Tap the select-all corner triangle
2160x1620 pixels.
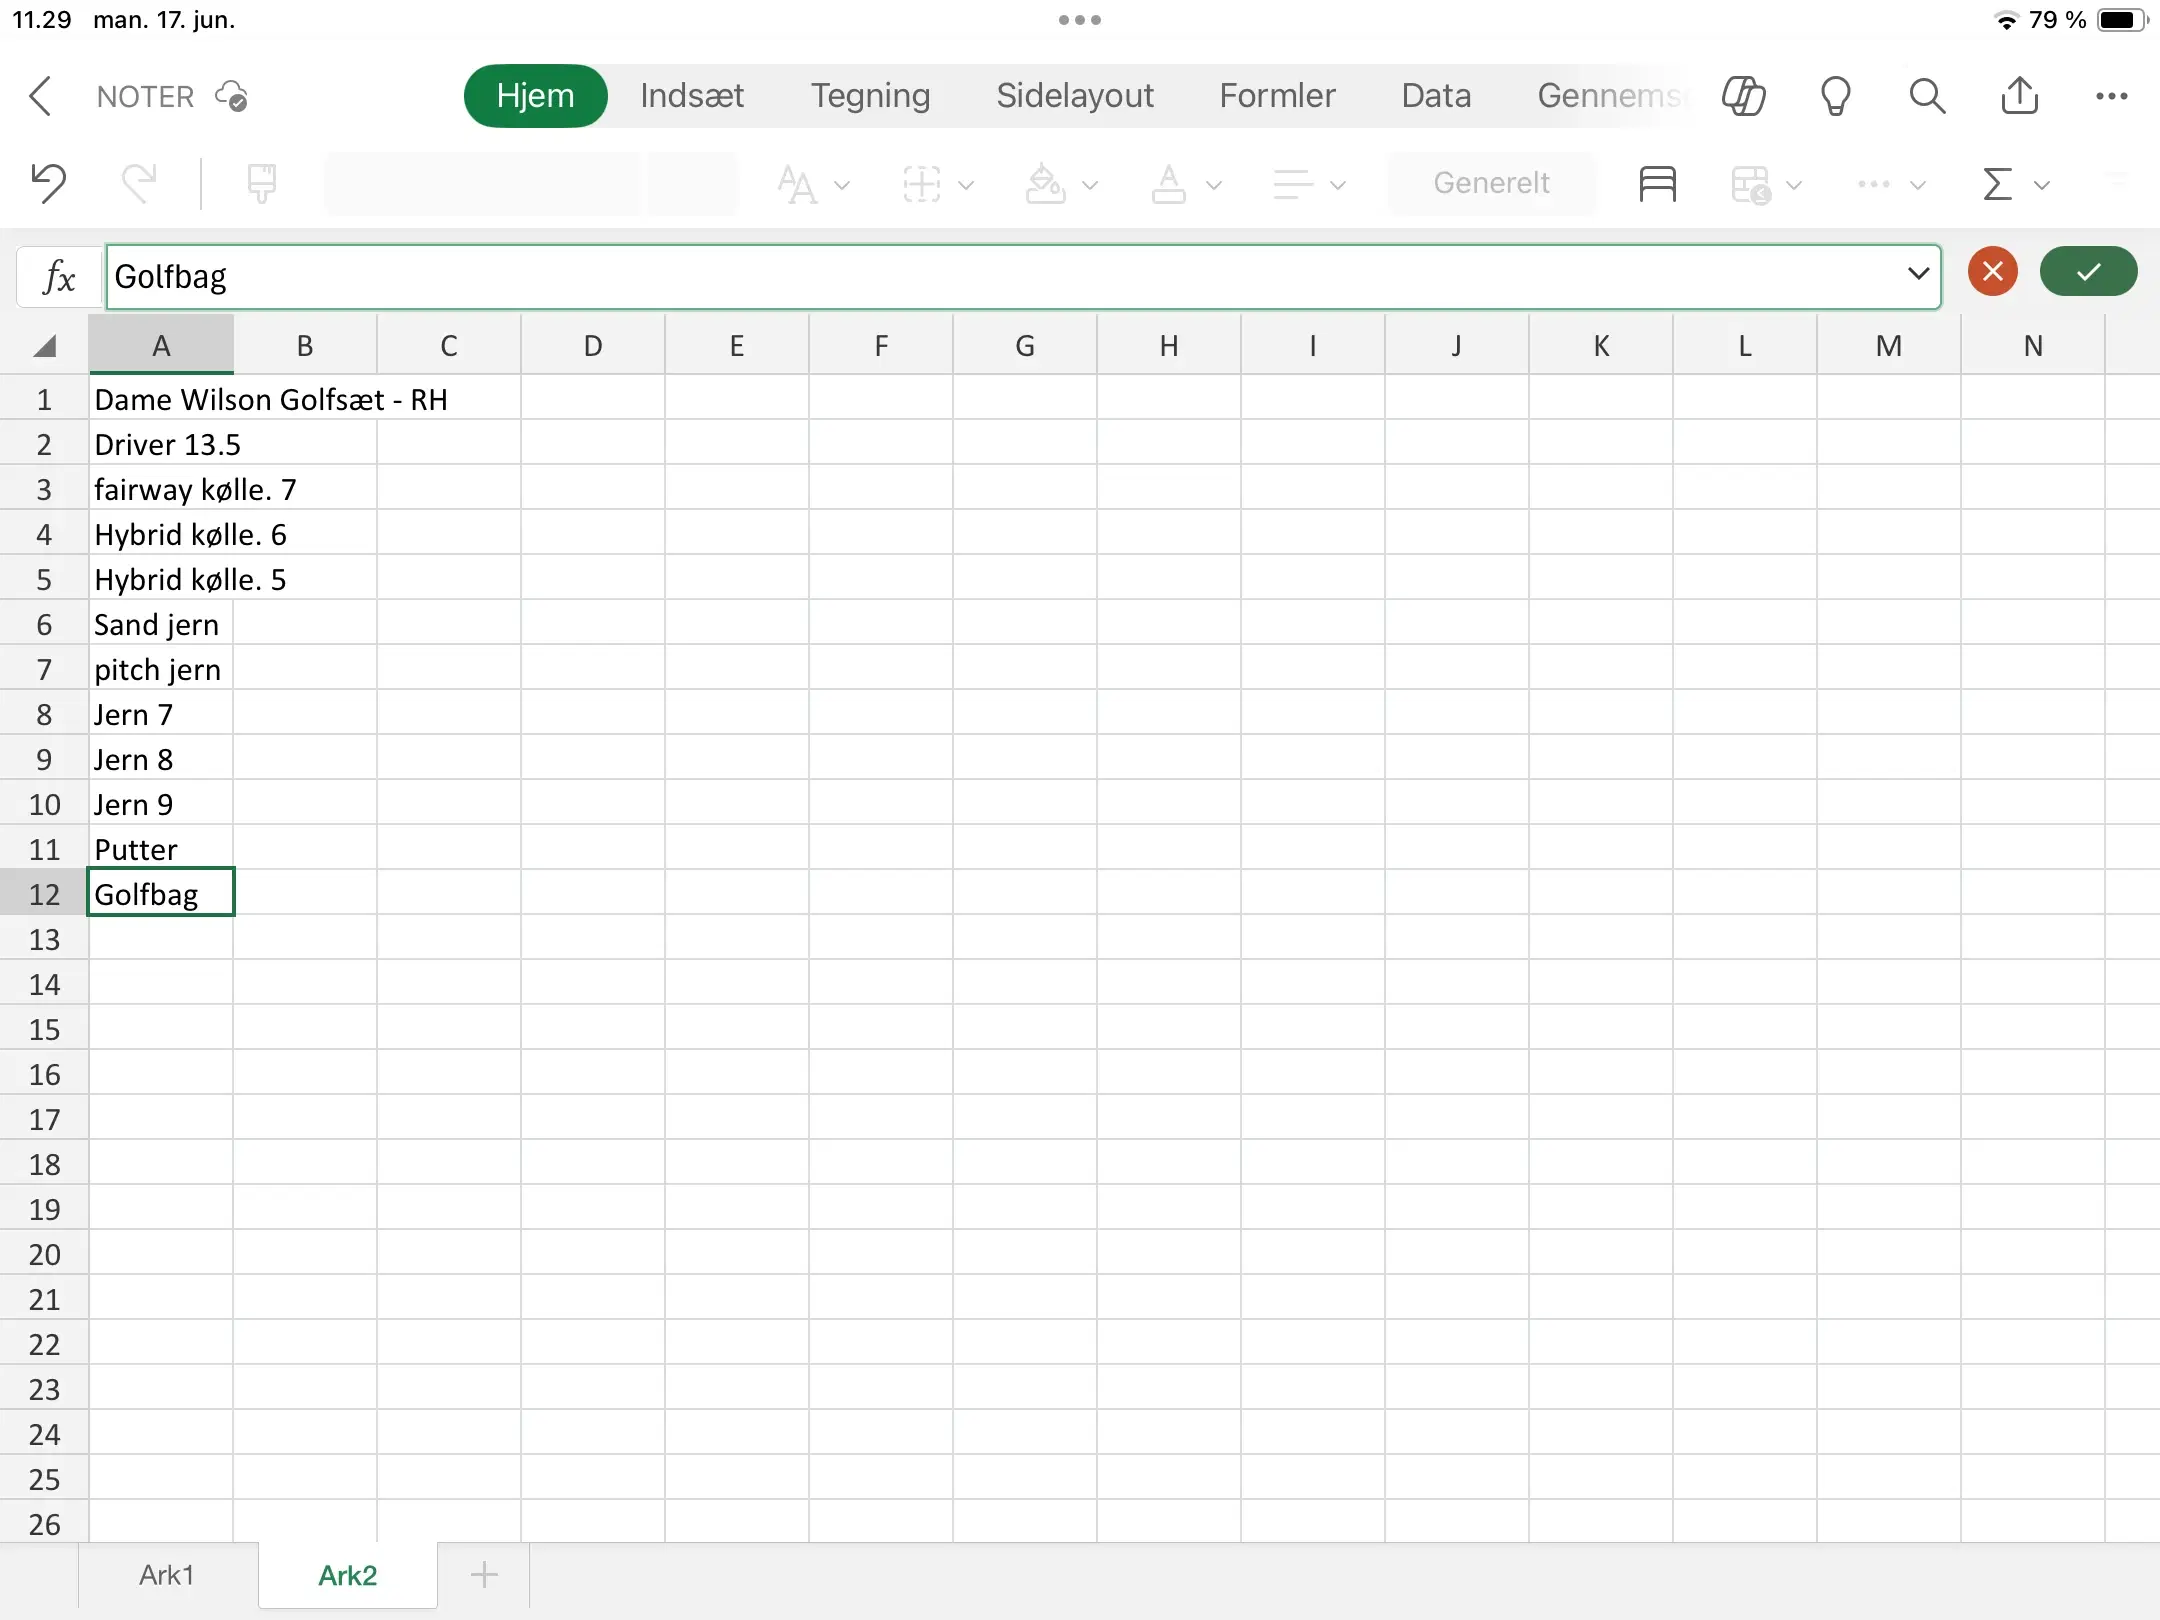44,346
